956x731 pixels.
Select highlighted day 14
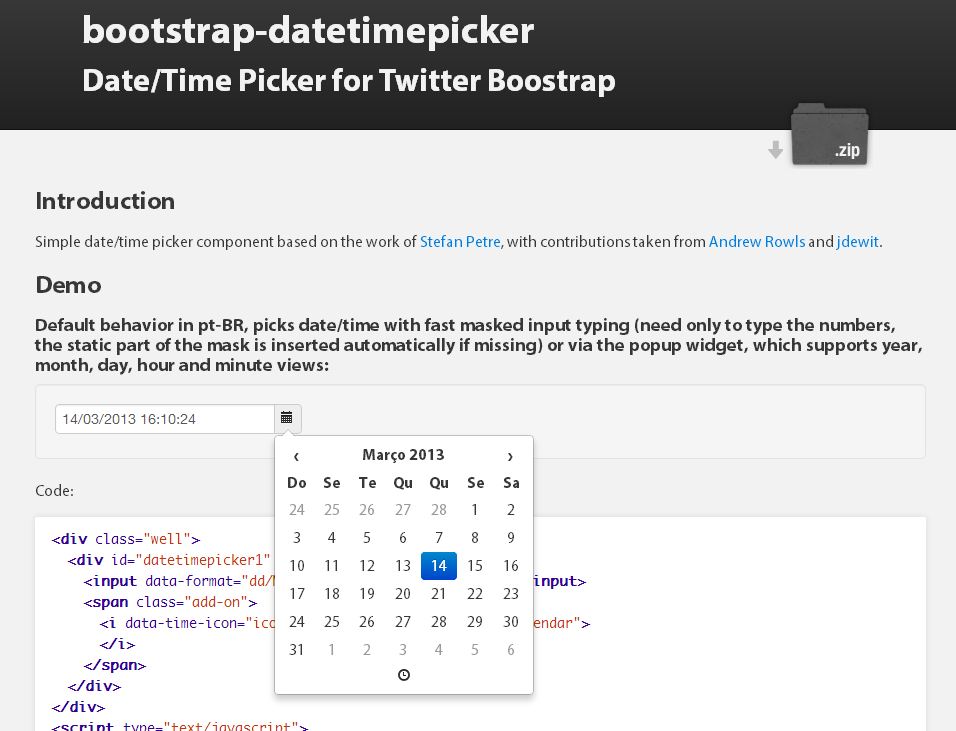click(439, 566)
